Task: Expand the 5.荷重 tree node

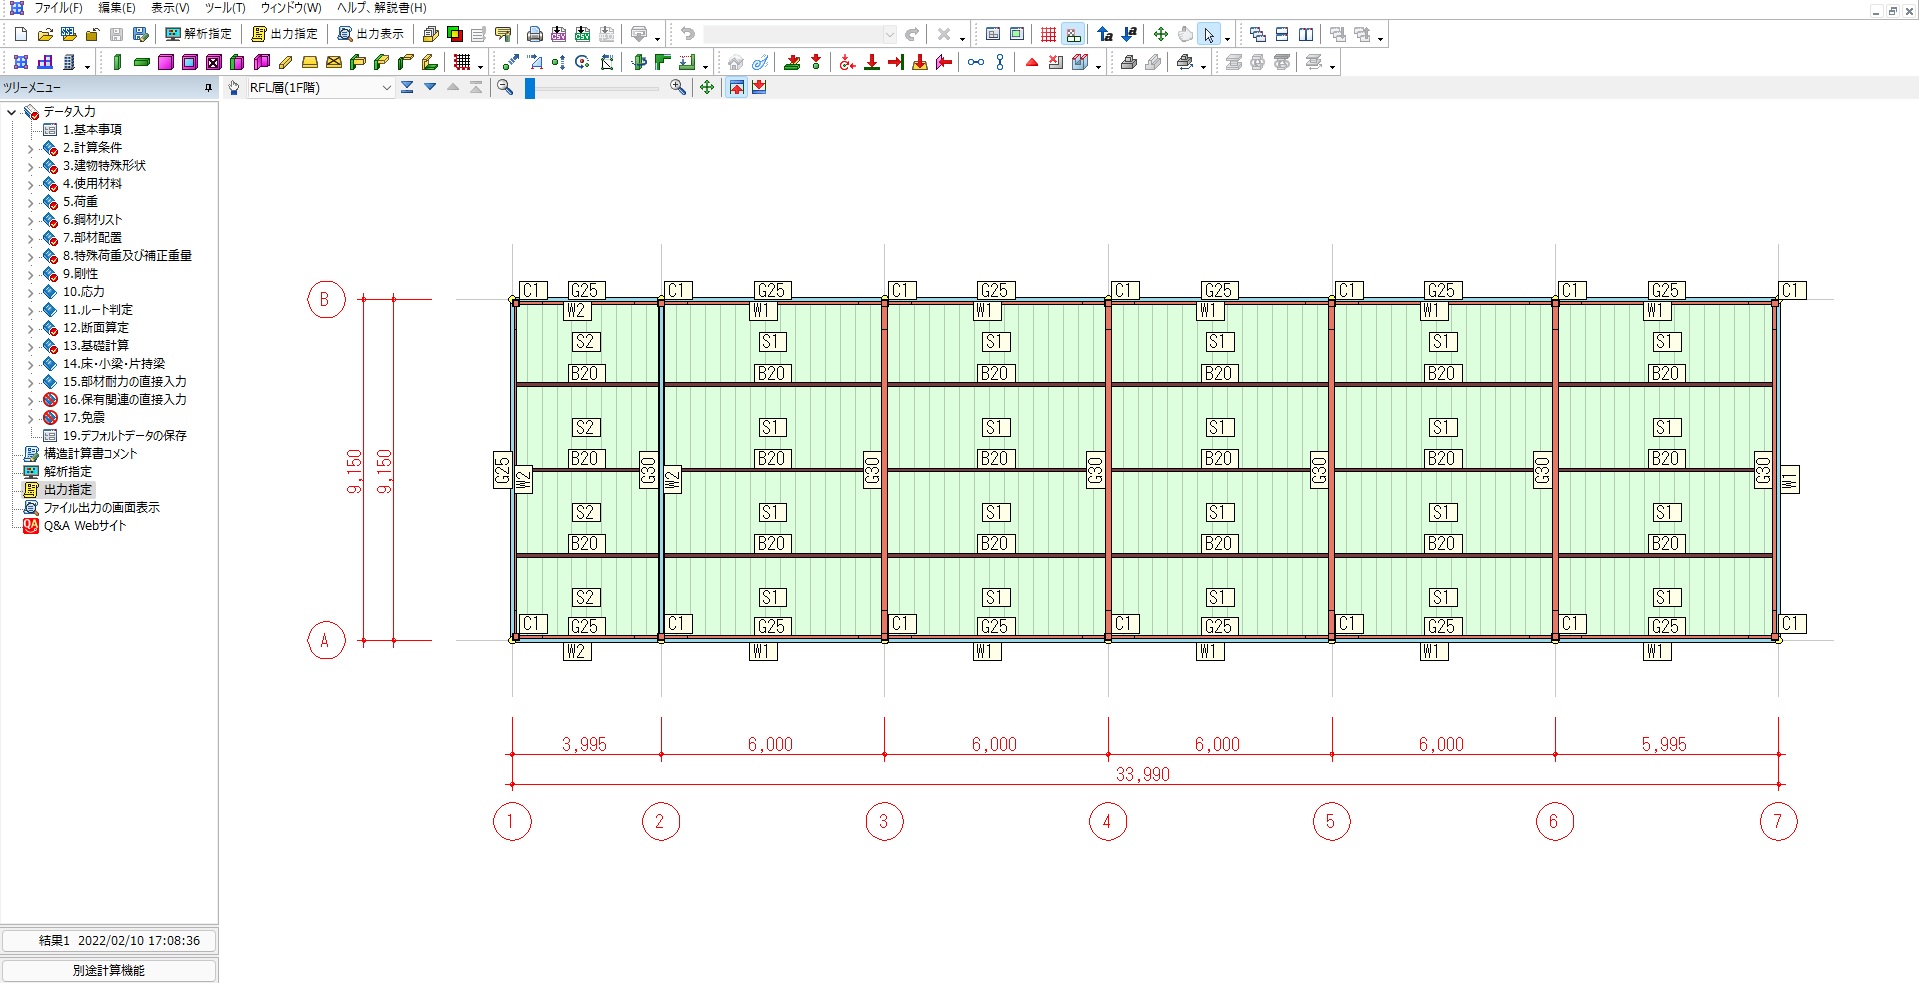Action: click(x=30, y=202)
